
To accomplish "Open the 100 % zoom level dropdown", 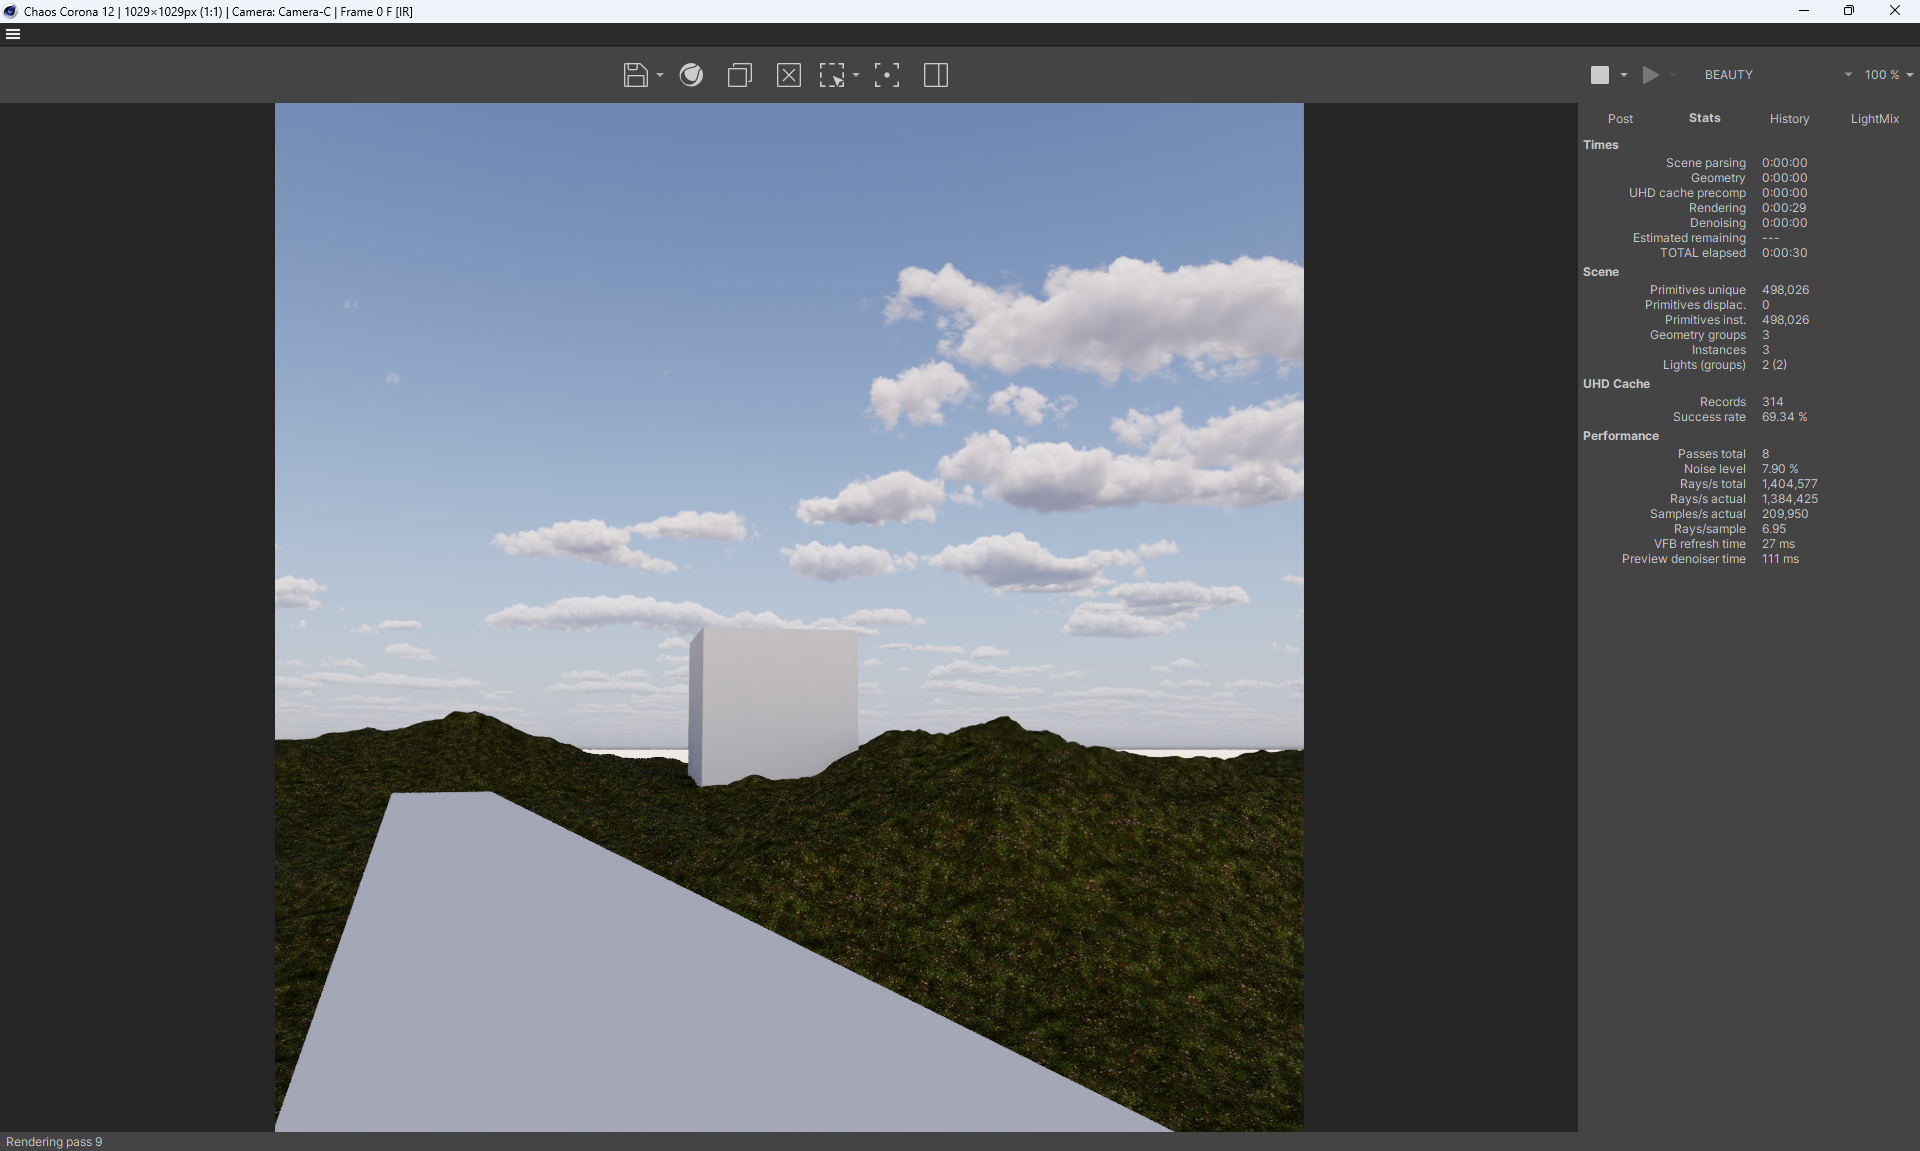I will [1888, 75].
